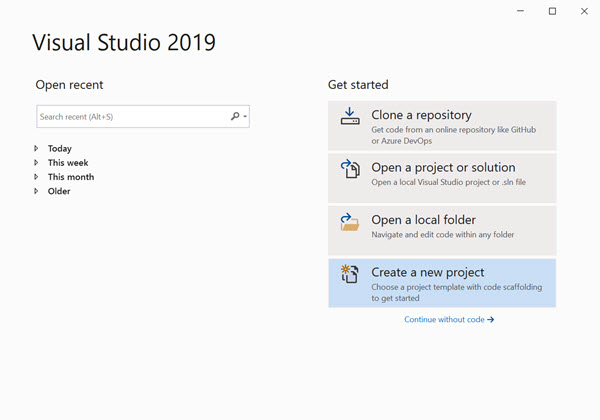Click the 'Open a local Visual Studio project' description
The width and height of the screenshot is (600, 420).
448,182
